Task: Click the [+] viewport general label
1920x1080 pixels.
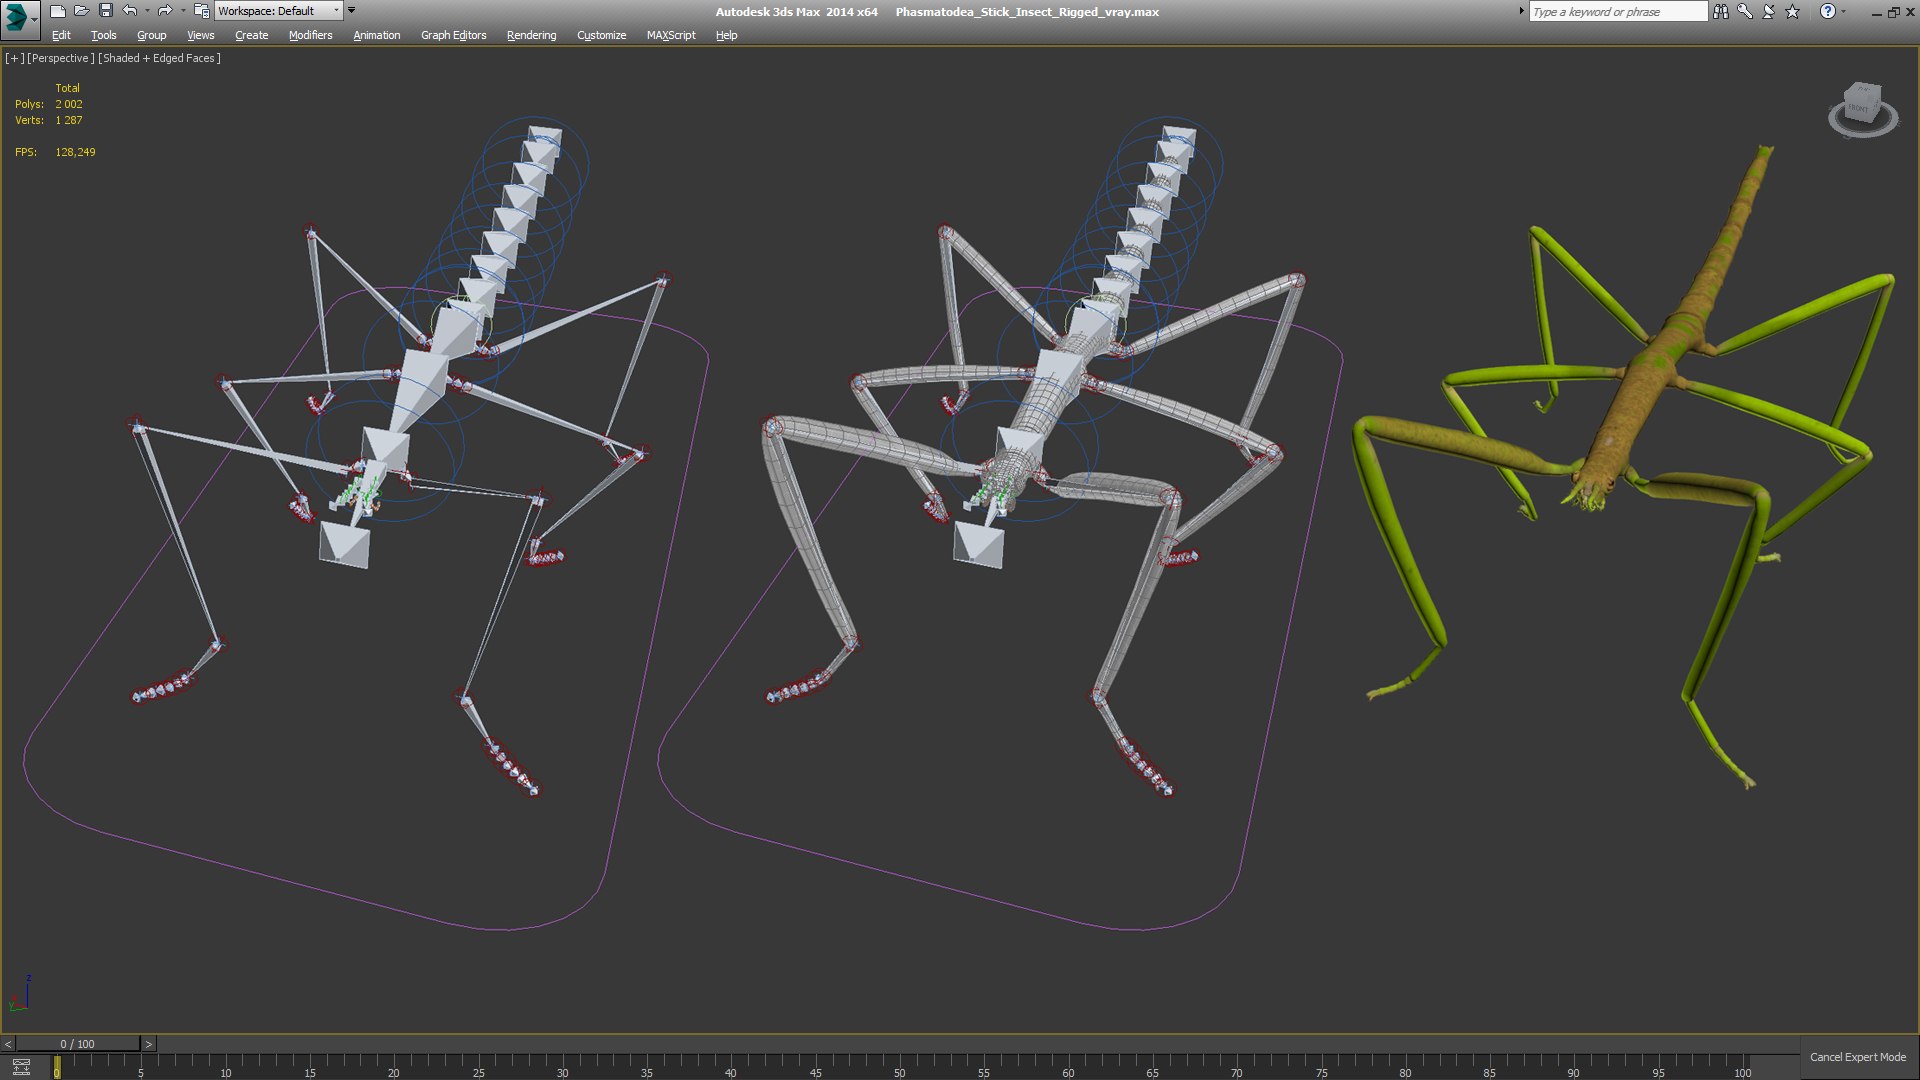Action: click(14, 58)
